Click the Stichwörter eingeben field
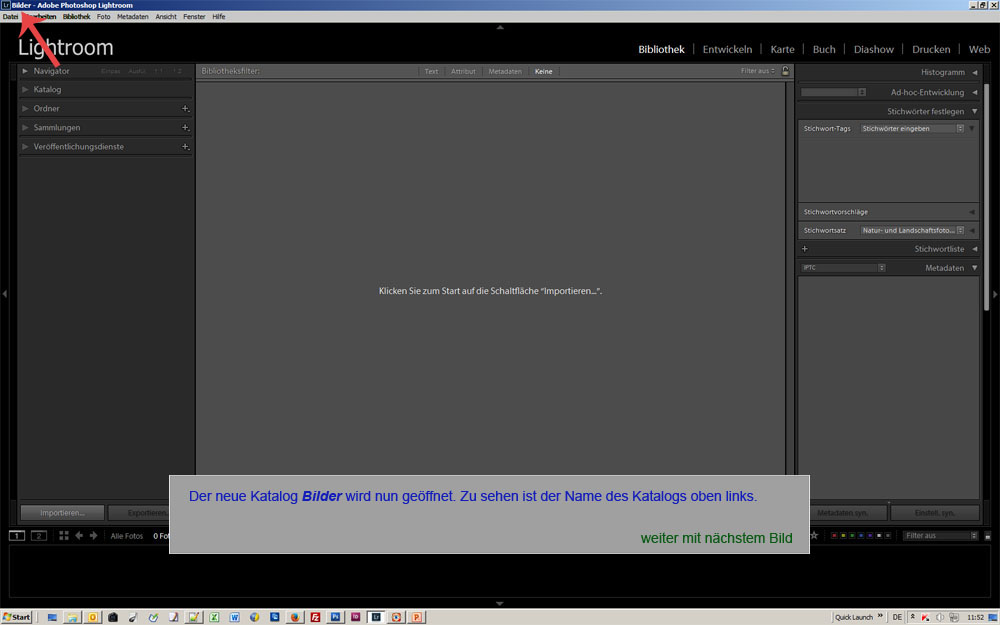Screen dimensions: 1000x625 (x=911, y=128)
